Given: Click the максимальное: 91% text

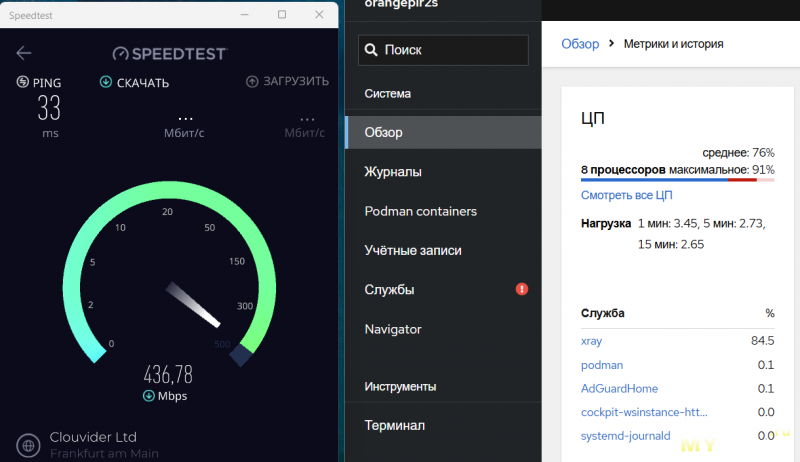Looking at the screenshot, I should click(x=721, y=170).
